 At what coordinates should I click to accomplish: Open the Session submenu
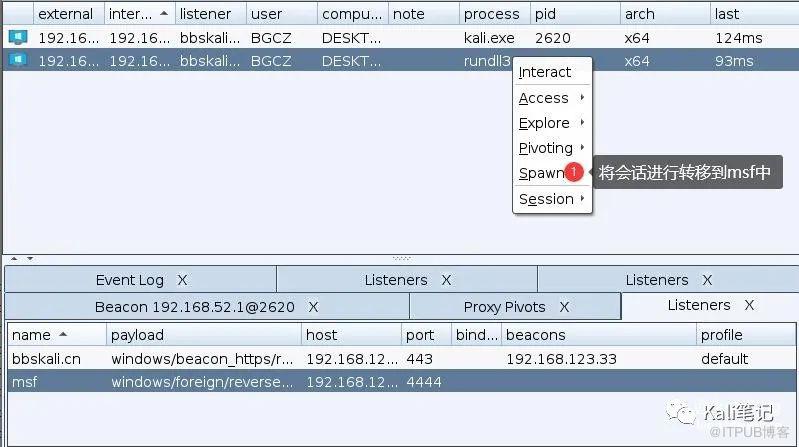click(x=546, y=199)
